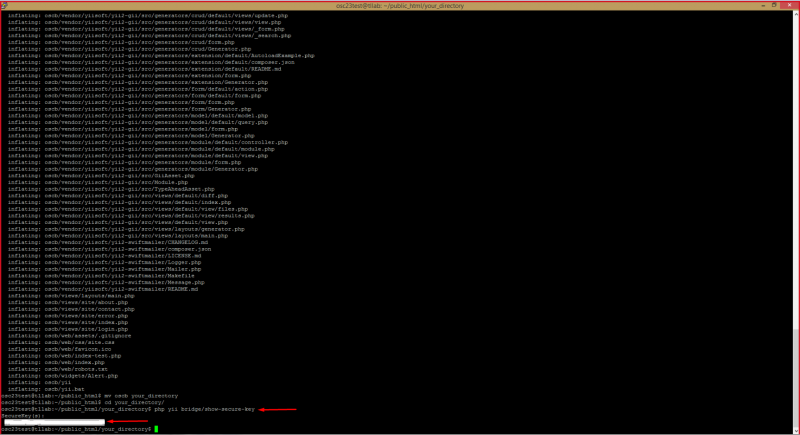Click the scrollbar up arrow
Viewport: 800px width, 435px height.
[795, 14]
